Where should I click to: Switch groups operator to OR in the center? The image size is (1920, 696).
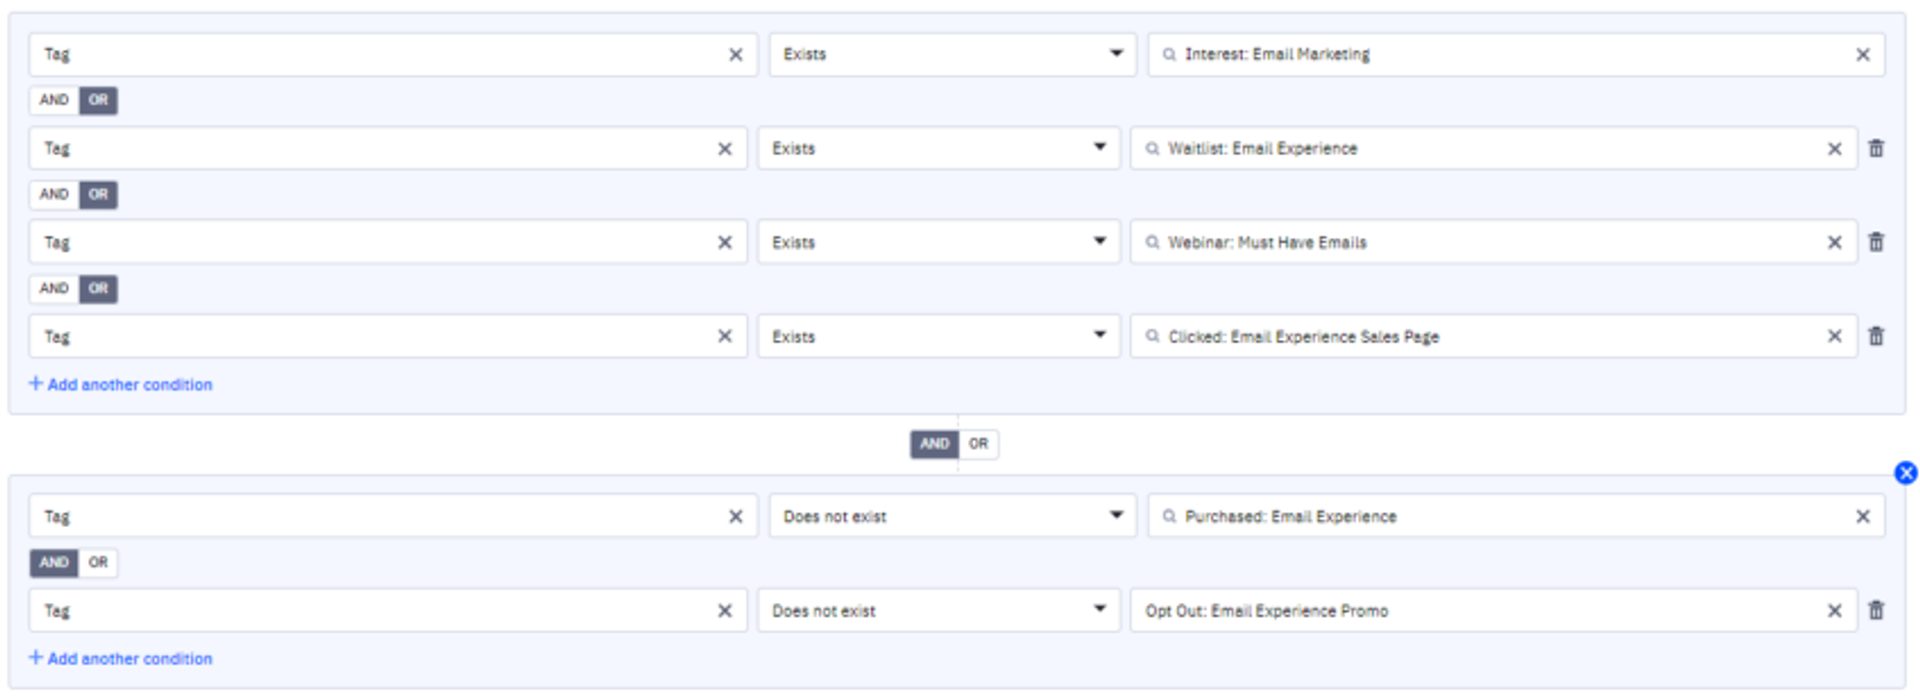point(978,444)
